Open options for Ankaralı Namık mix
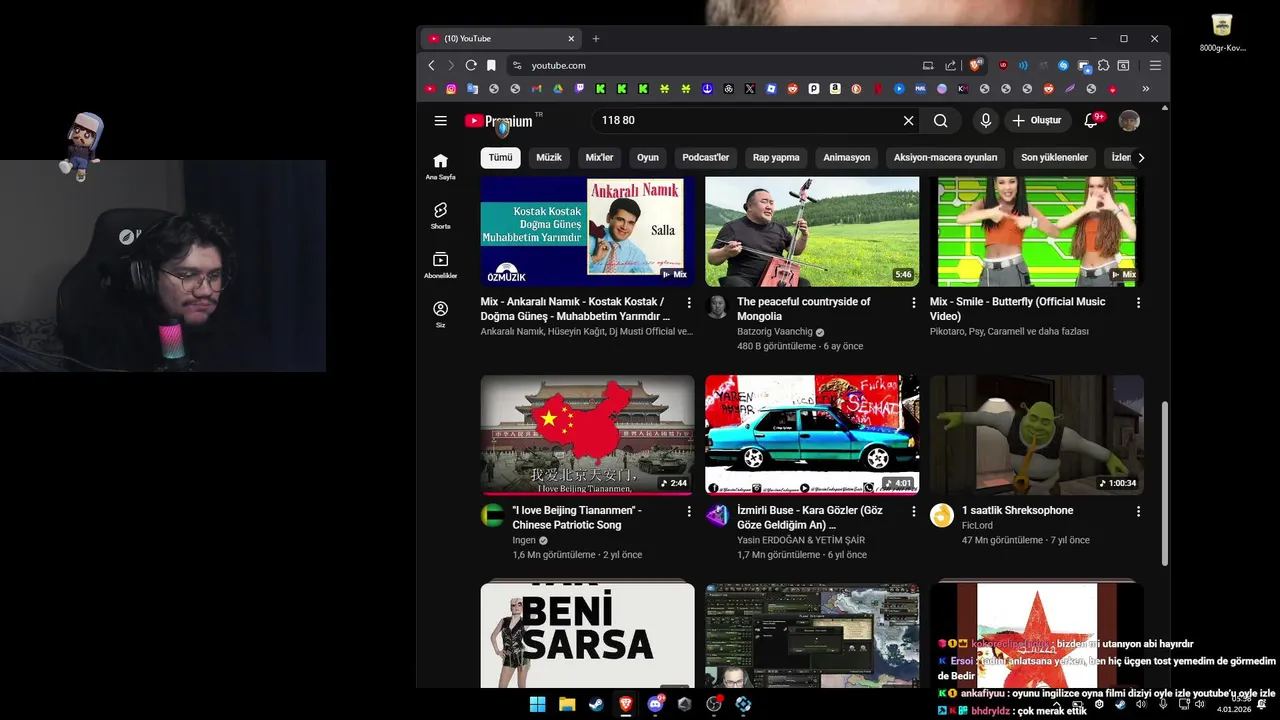This screenshot has width=1280, height=720. (x=688, y=302)
